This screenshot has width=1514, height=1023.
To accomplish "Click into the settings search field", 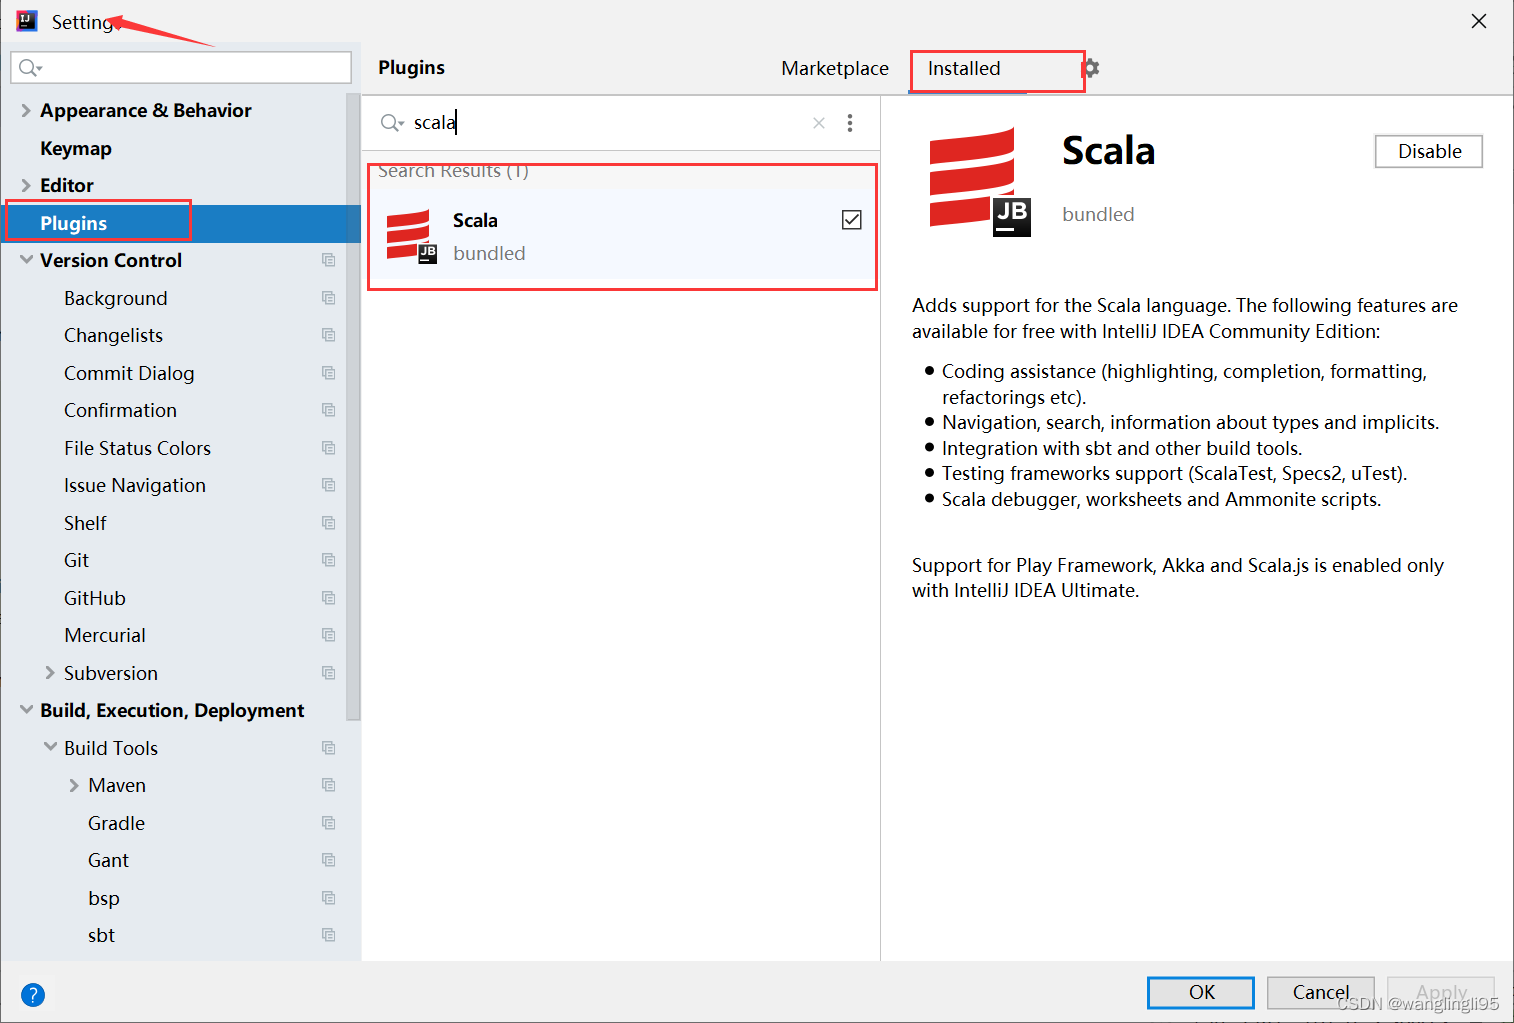I will (x=181, y=67).
